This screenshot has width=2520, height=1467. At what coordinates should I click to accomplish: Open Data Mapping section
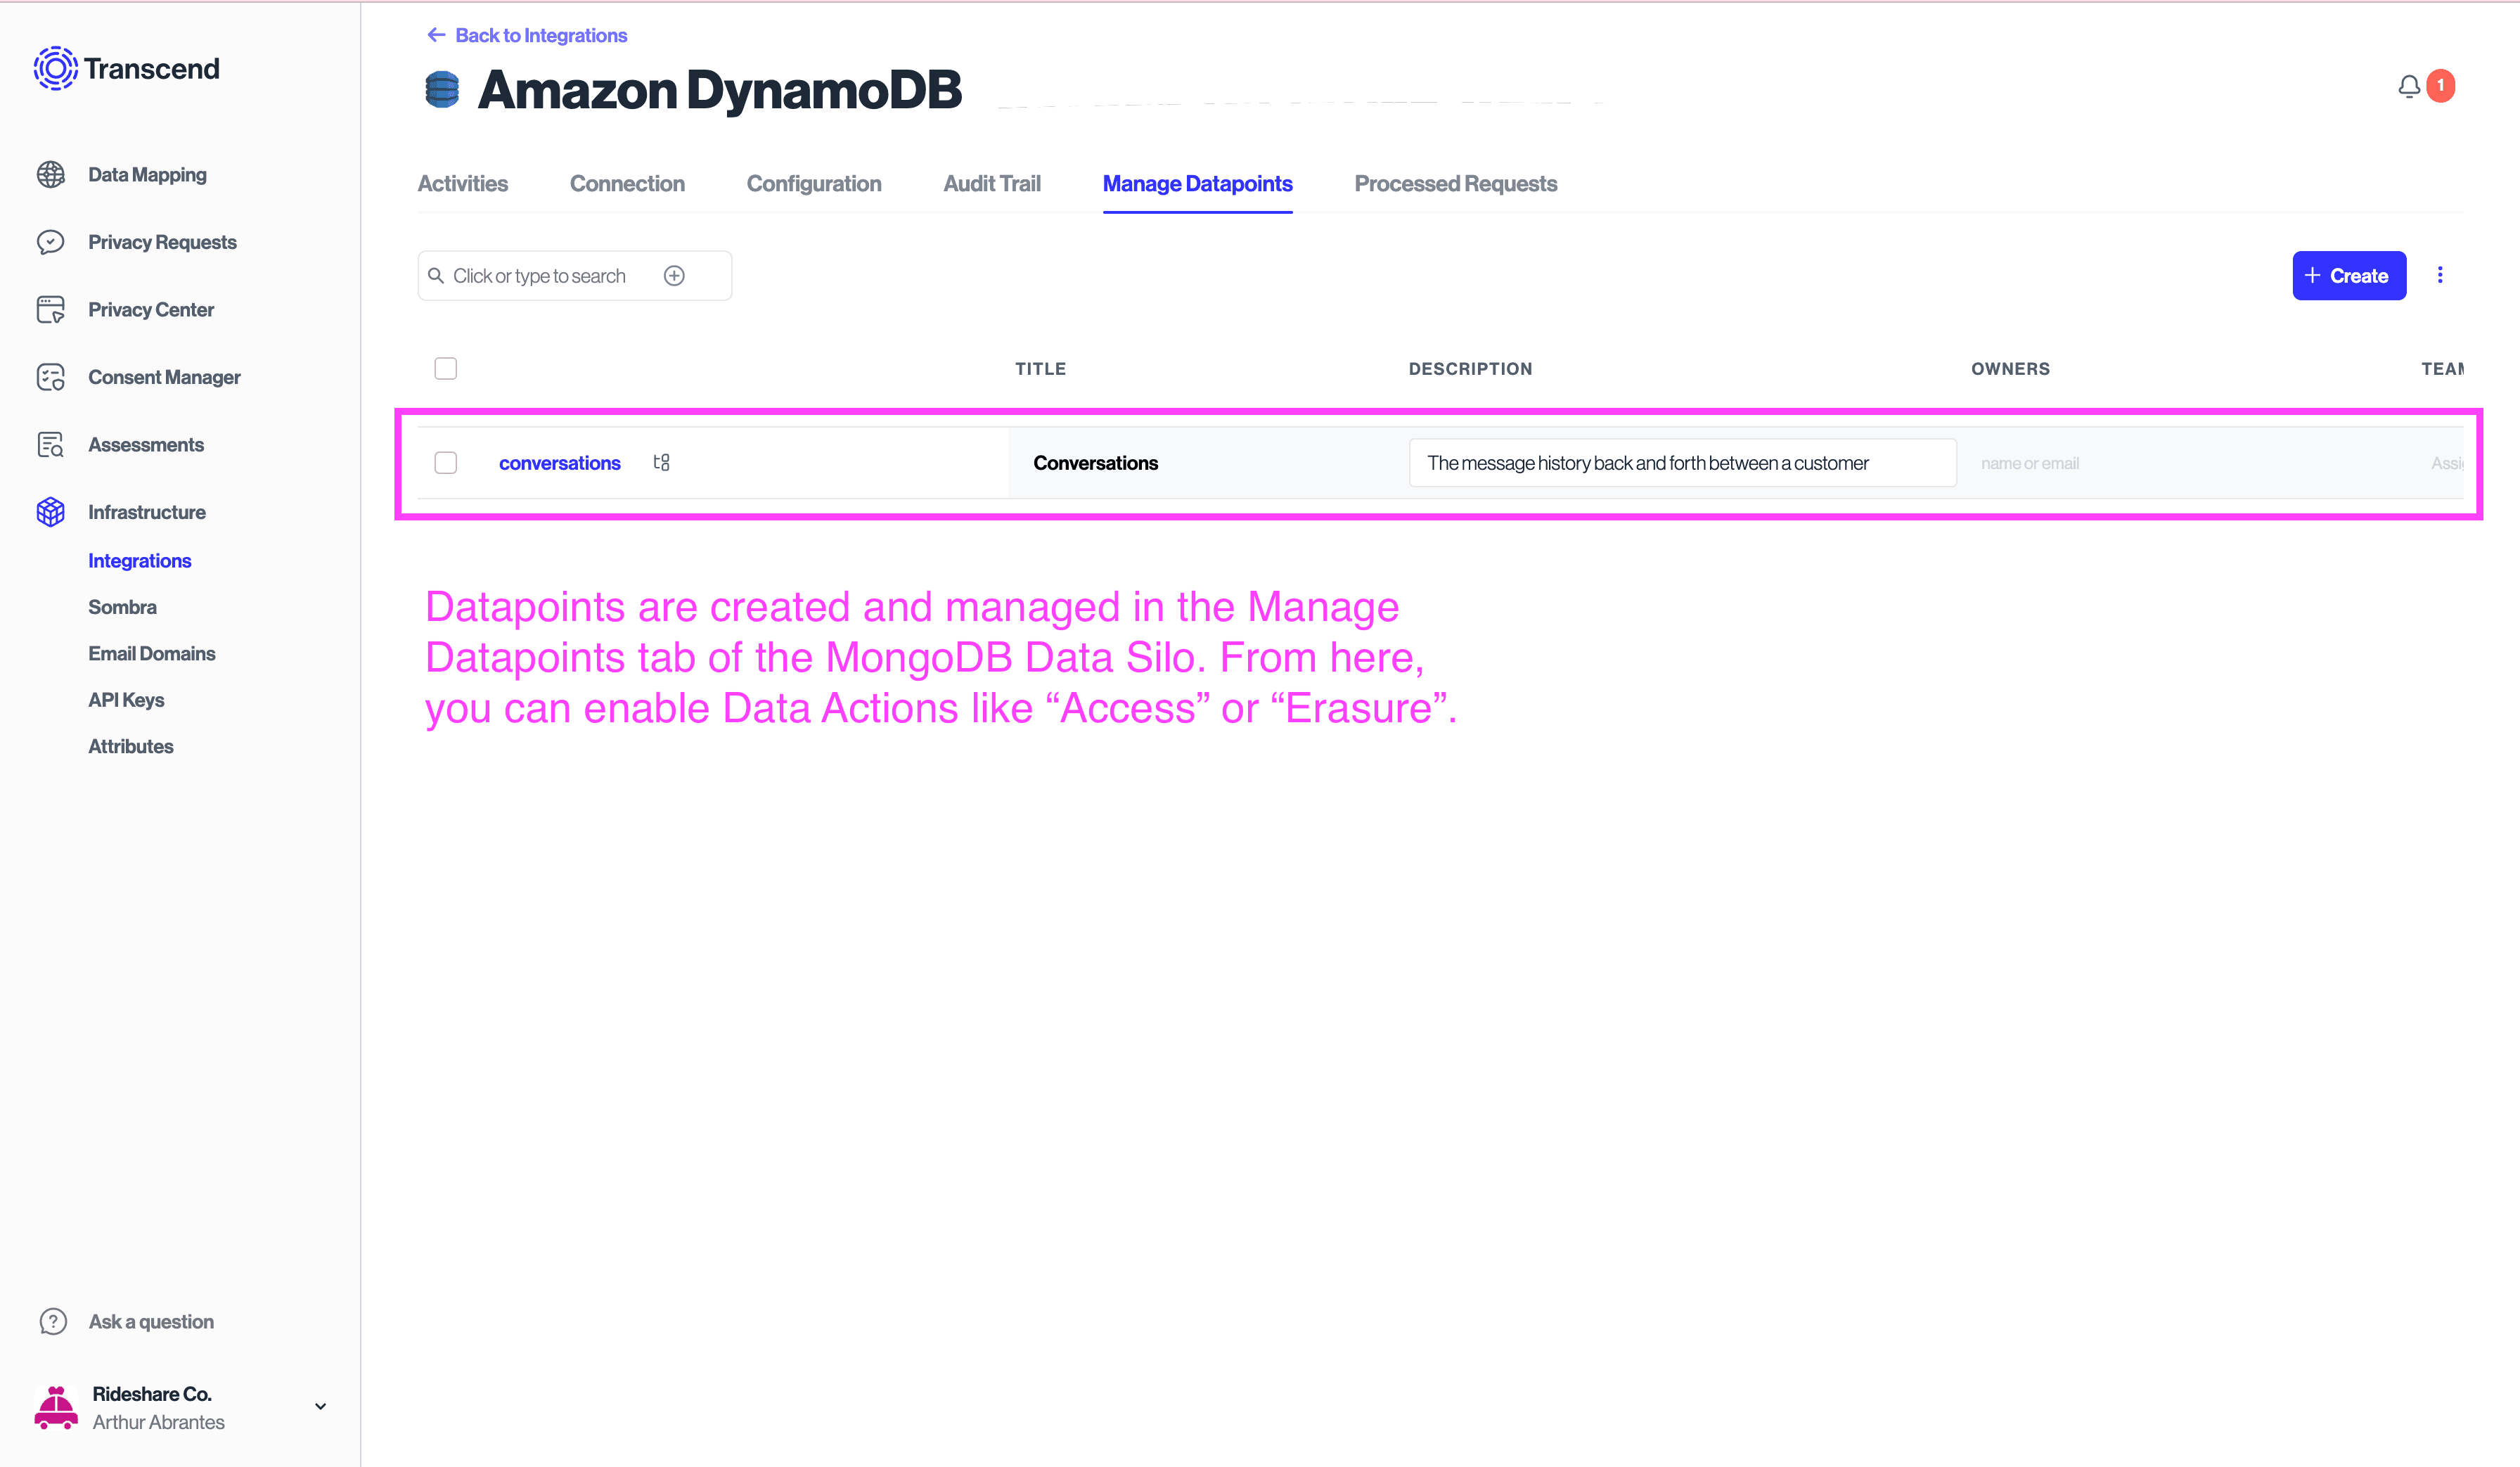point(146,173)
